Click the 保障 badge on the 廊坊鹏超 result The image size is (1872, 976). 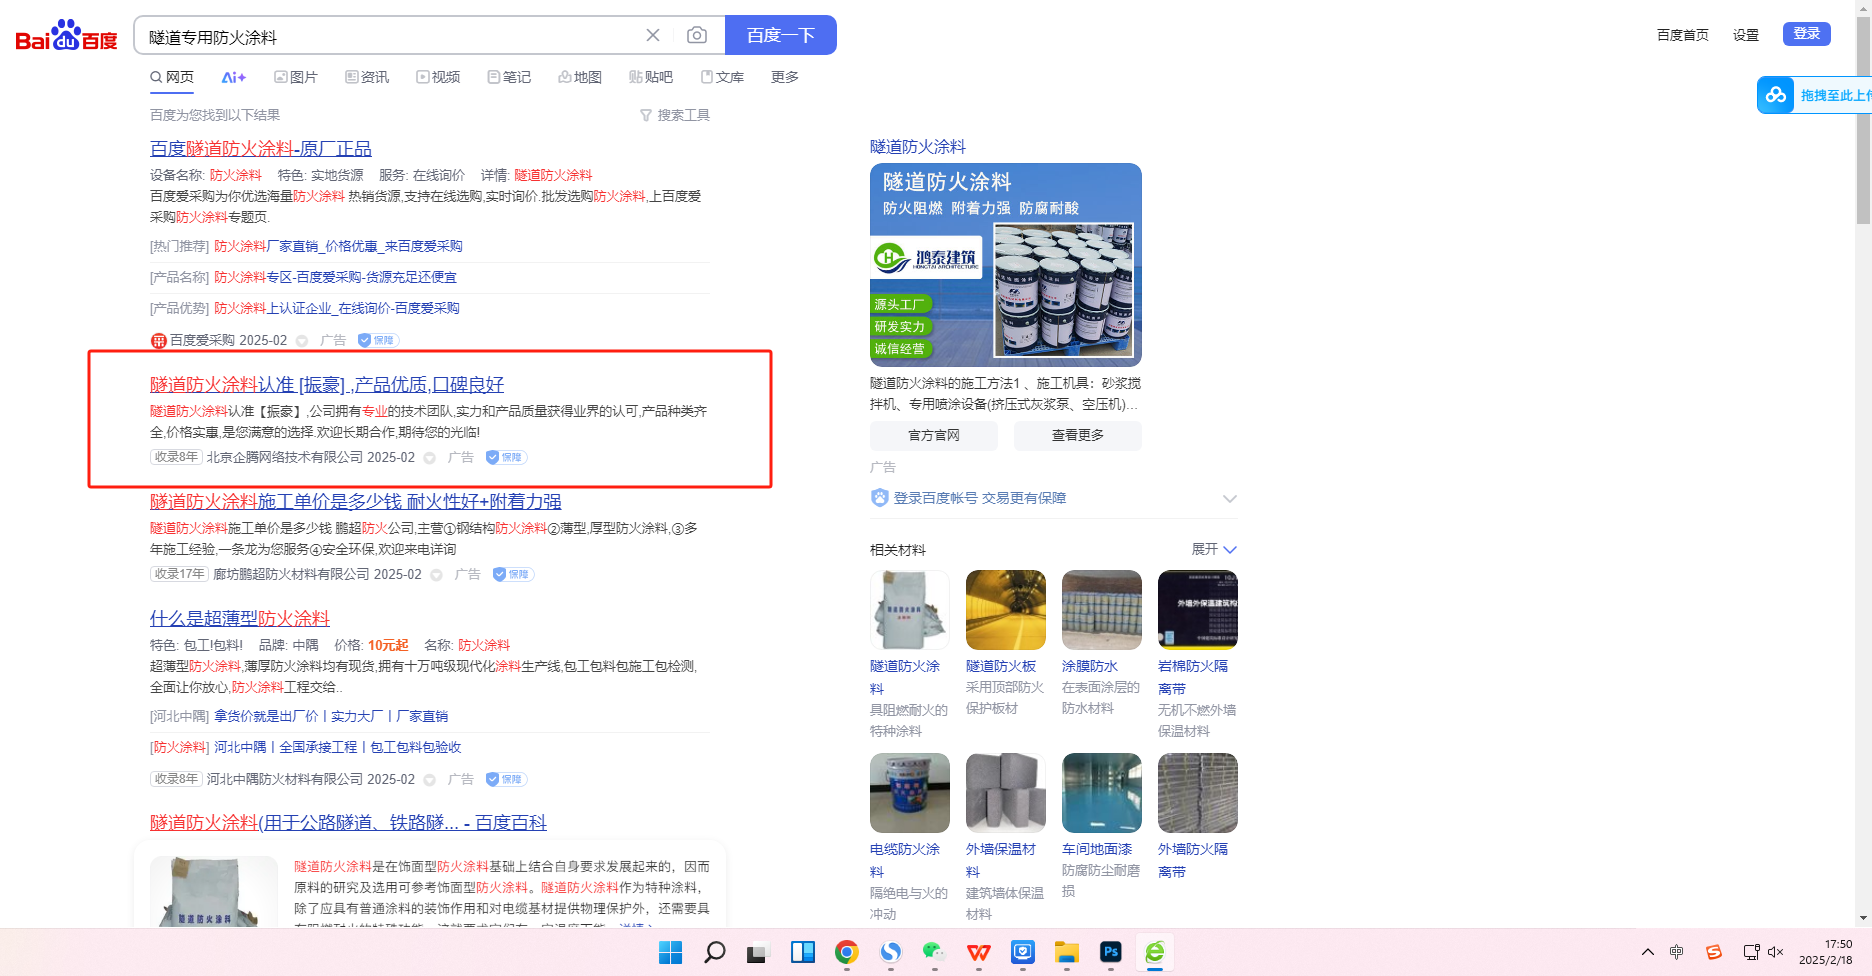point(513,574)
